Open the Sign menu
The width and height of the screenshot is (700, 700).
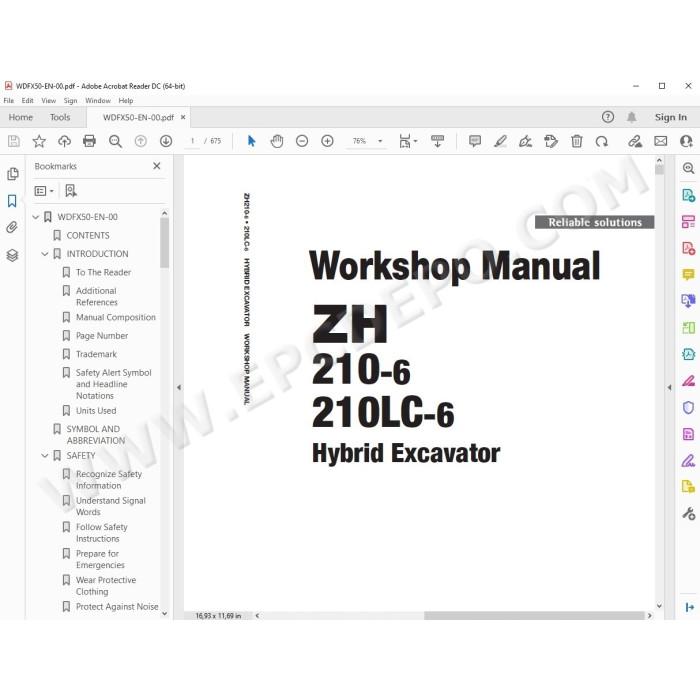click(71, 101)
